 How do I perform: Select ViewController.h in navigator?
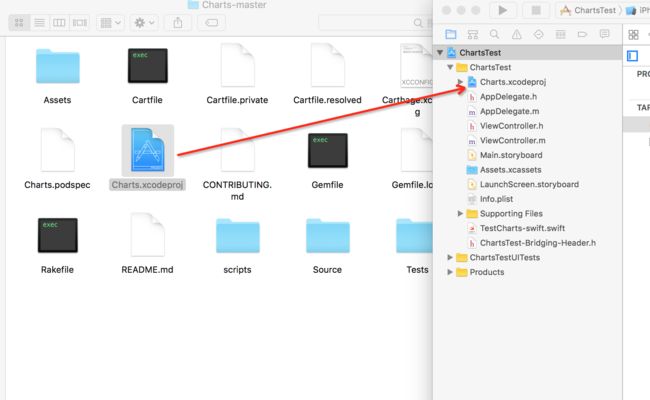pyautogui.click(x=511, y=126)
